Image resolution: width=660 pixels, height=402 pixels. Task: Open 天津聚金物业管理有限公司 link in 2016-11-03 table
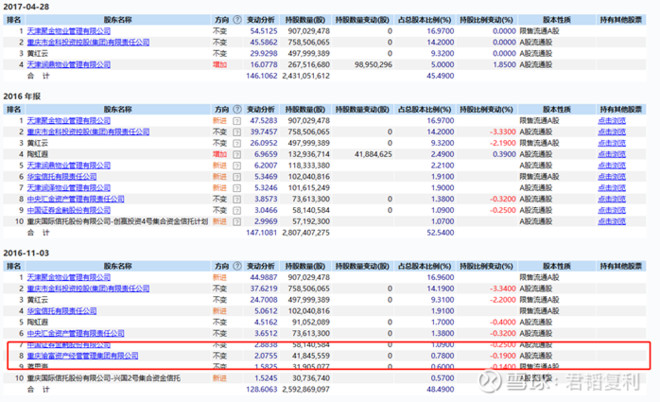[69, 277]
